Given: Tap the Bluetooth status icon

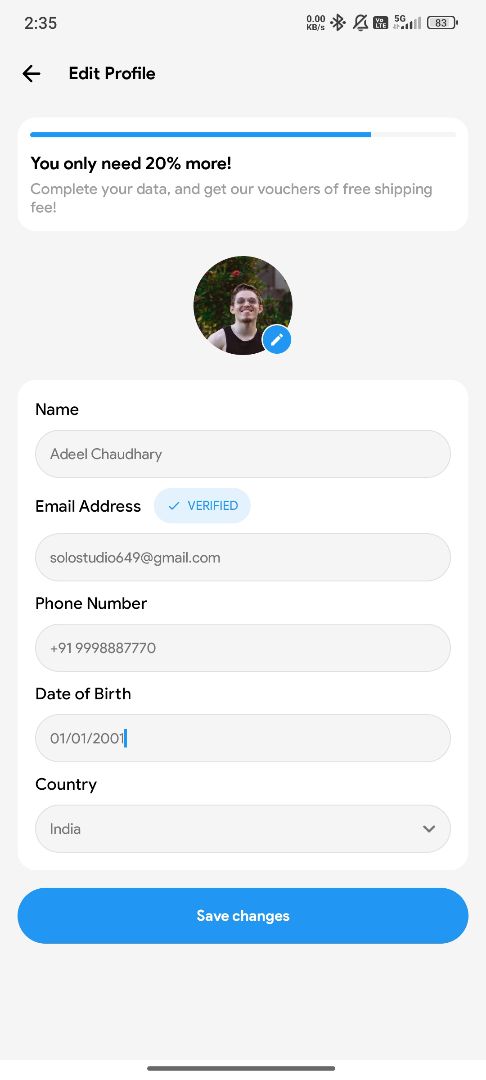Looking at the screenshot, I should pos(337,23).
